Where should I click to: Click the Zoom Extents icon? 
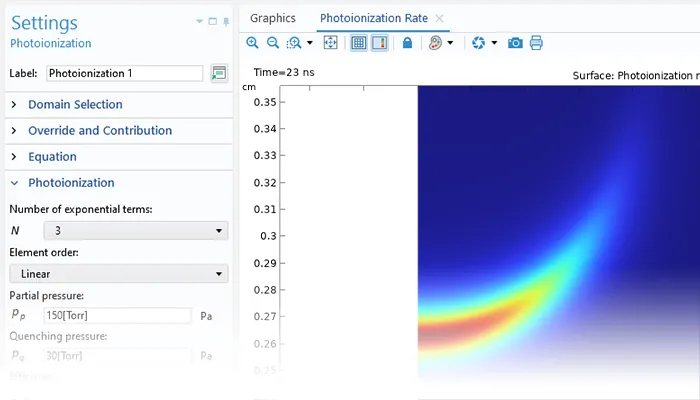click(331, 43)
